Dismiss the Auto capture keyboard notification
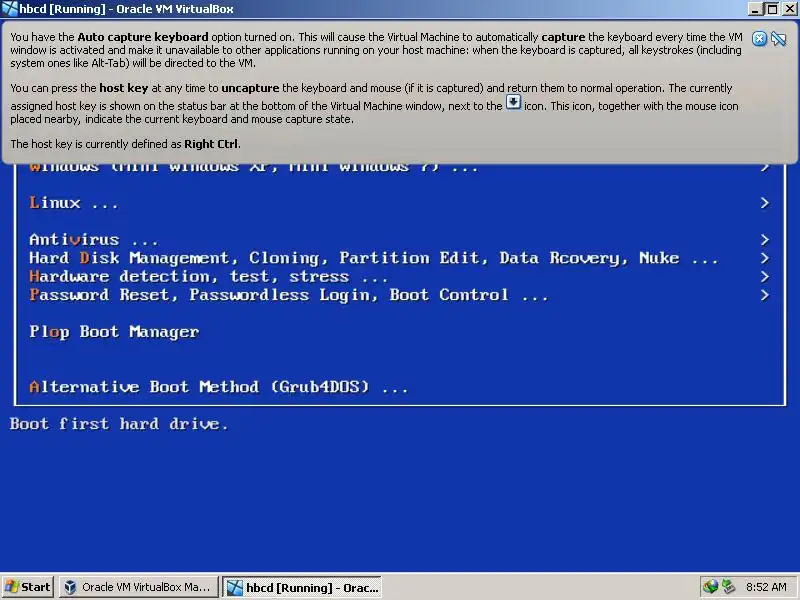This screenshot has width=800, height=600. (x=759, y=38)
